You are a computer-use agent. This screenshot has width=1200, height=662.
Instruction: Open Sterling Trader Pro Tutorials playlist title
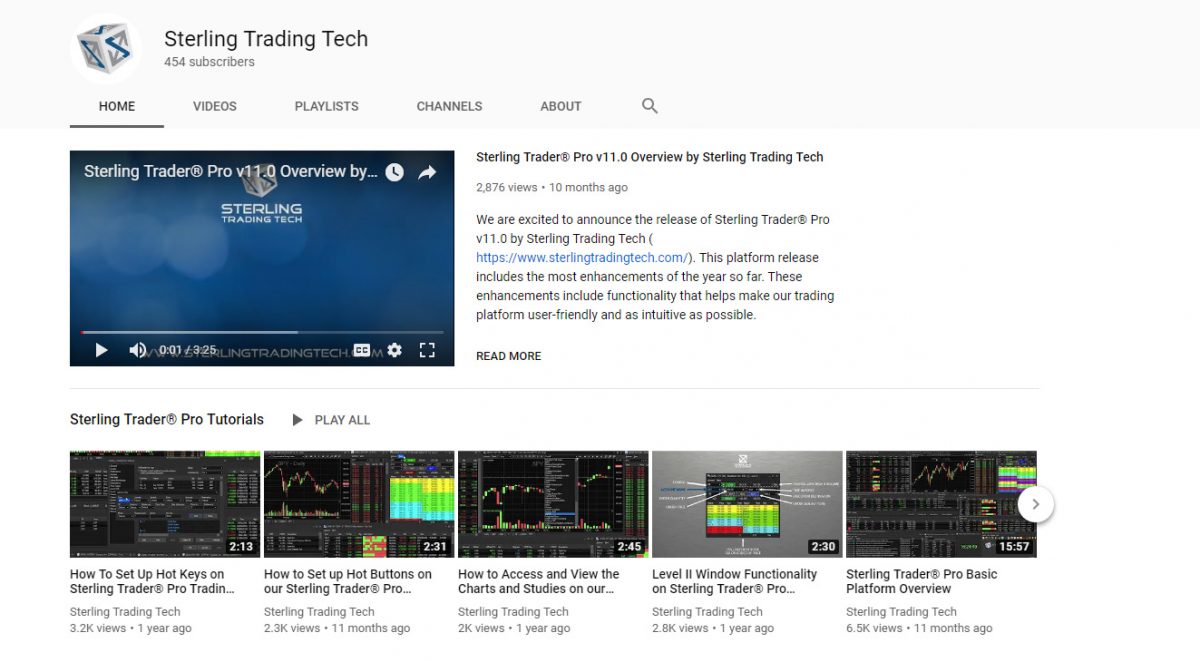click(167, 419)
